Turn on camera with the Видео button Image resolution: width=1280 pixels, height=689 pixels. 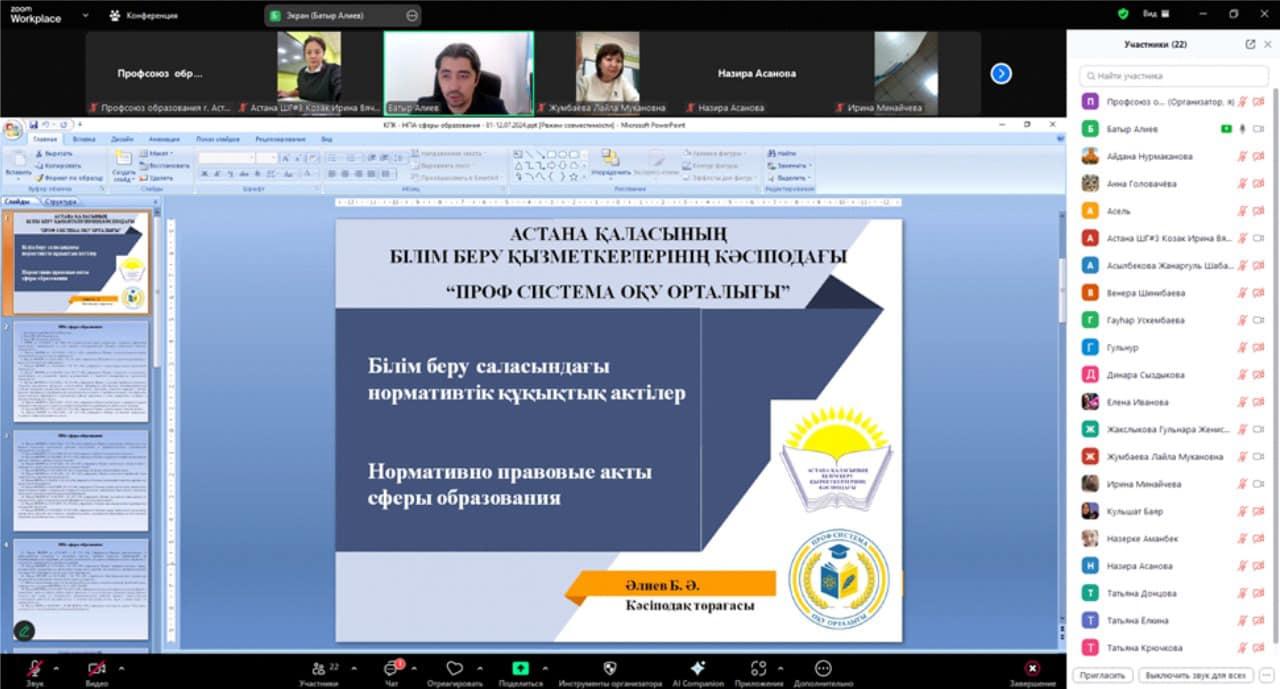click(x=97, y=669)
